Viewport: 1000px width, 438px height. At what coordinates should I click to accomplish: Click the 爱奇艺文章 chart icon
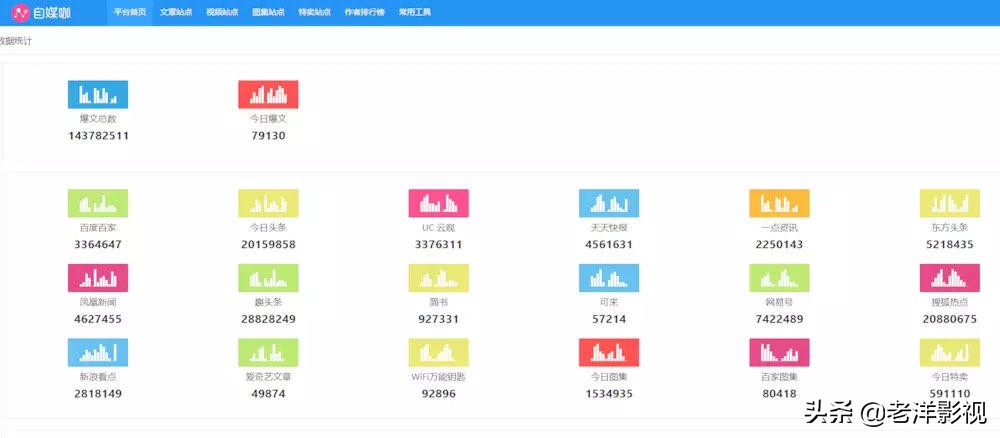click(268, 353)
